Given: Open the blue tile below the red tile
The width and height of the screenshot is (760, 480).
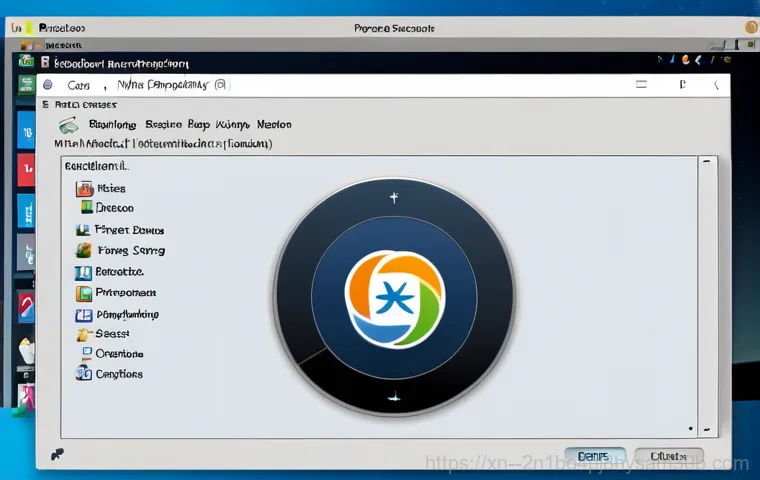Looking at the screenshot, I should click(26, 210).
